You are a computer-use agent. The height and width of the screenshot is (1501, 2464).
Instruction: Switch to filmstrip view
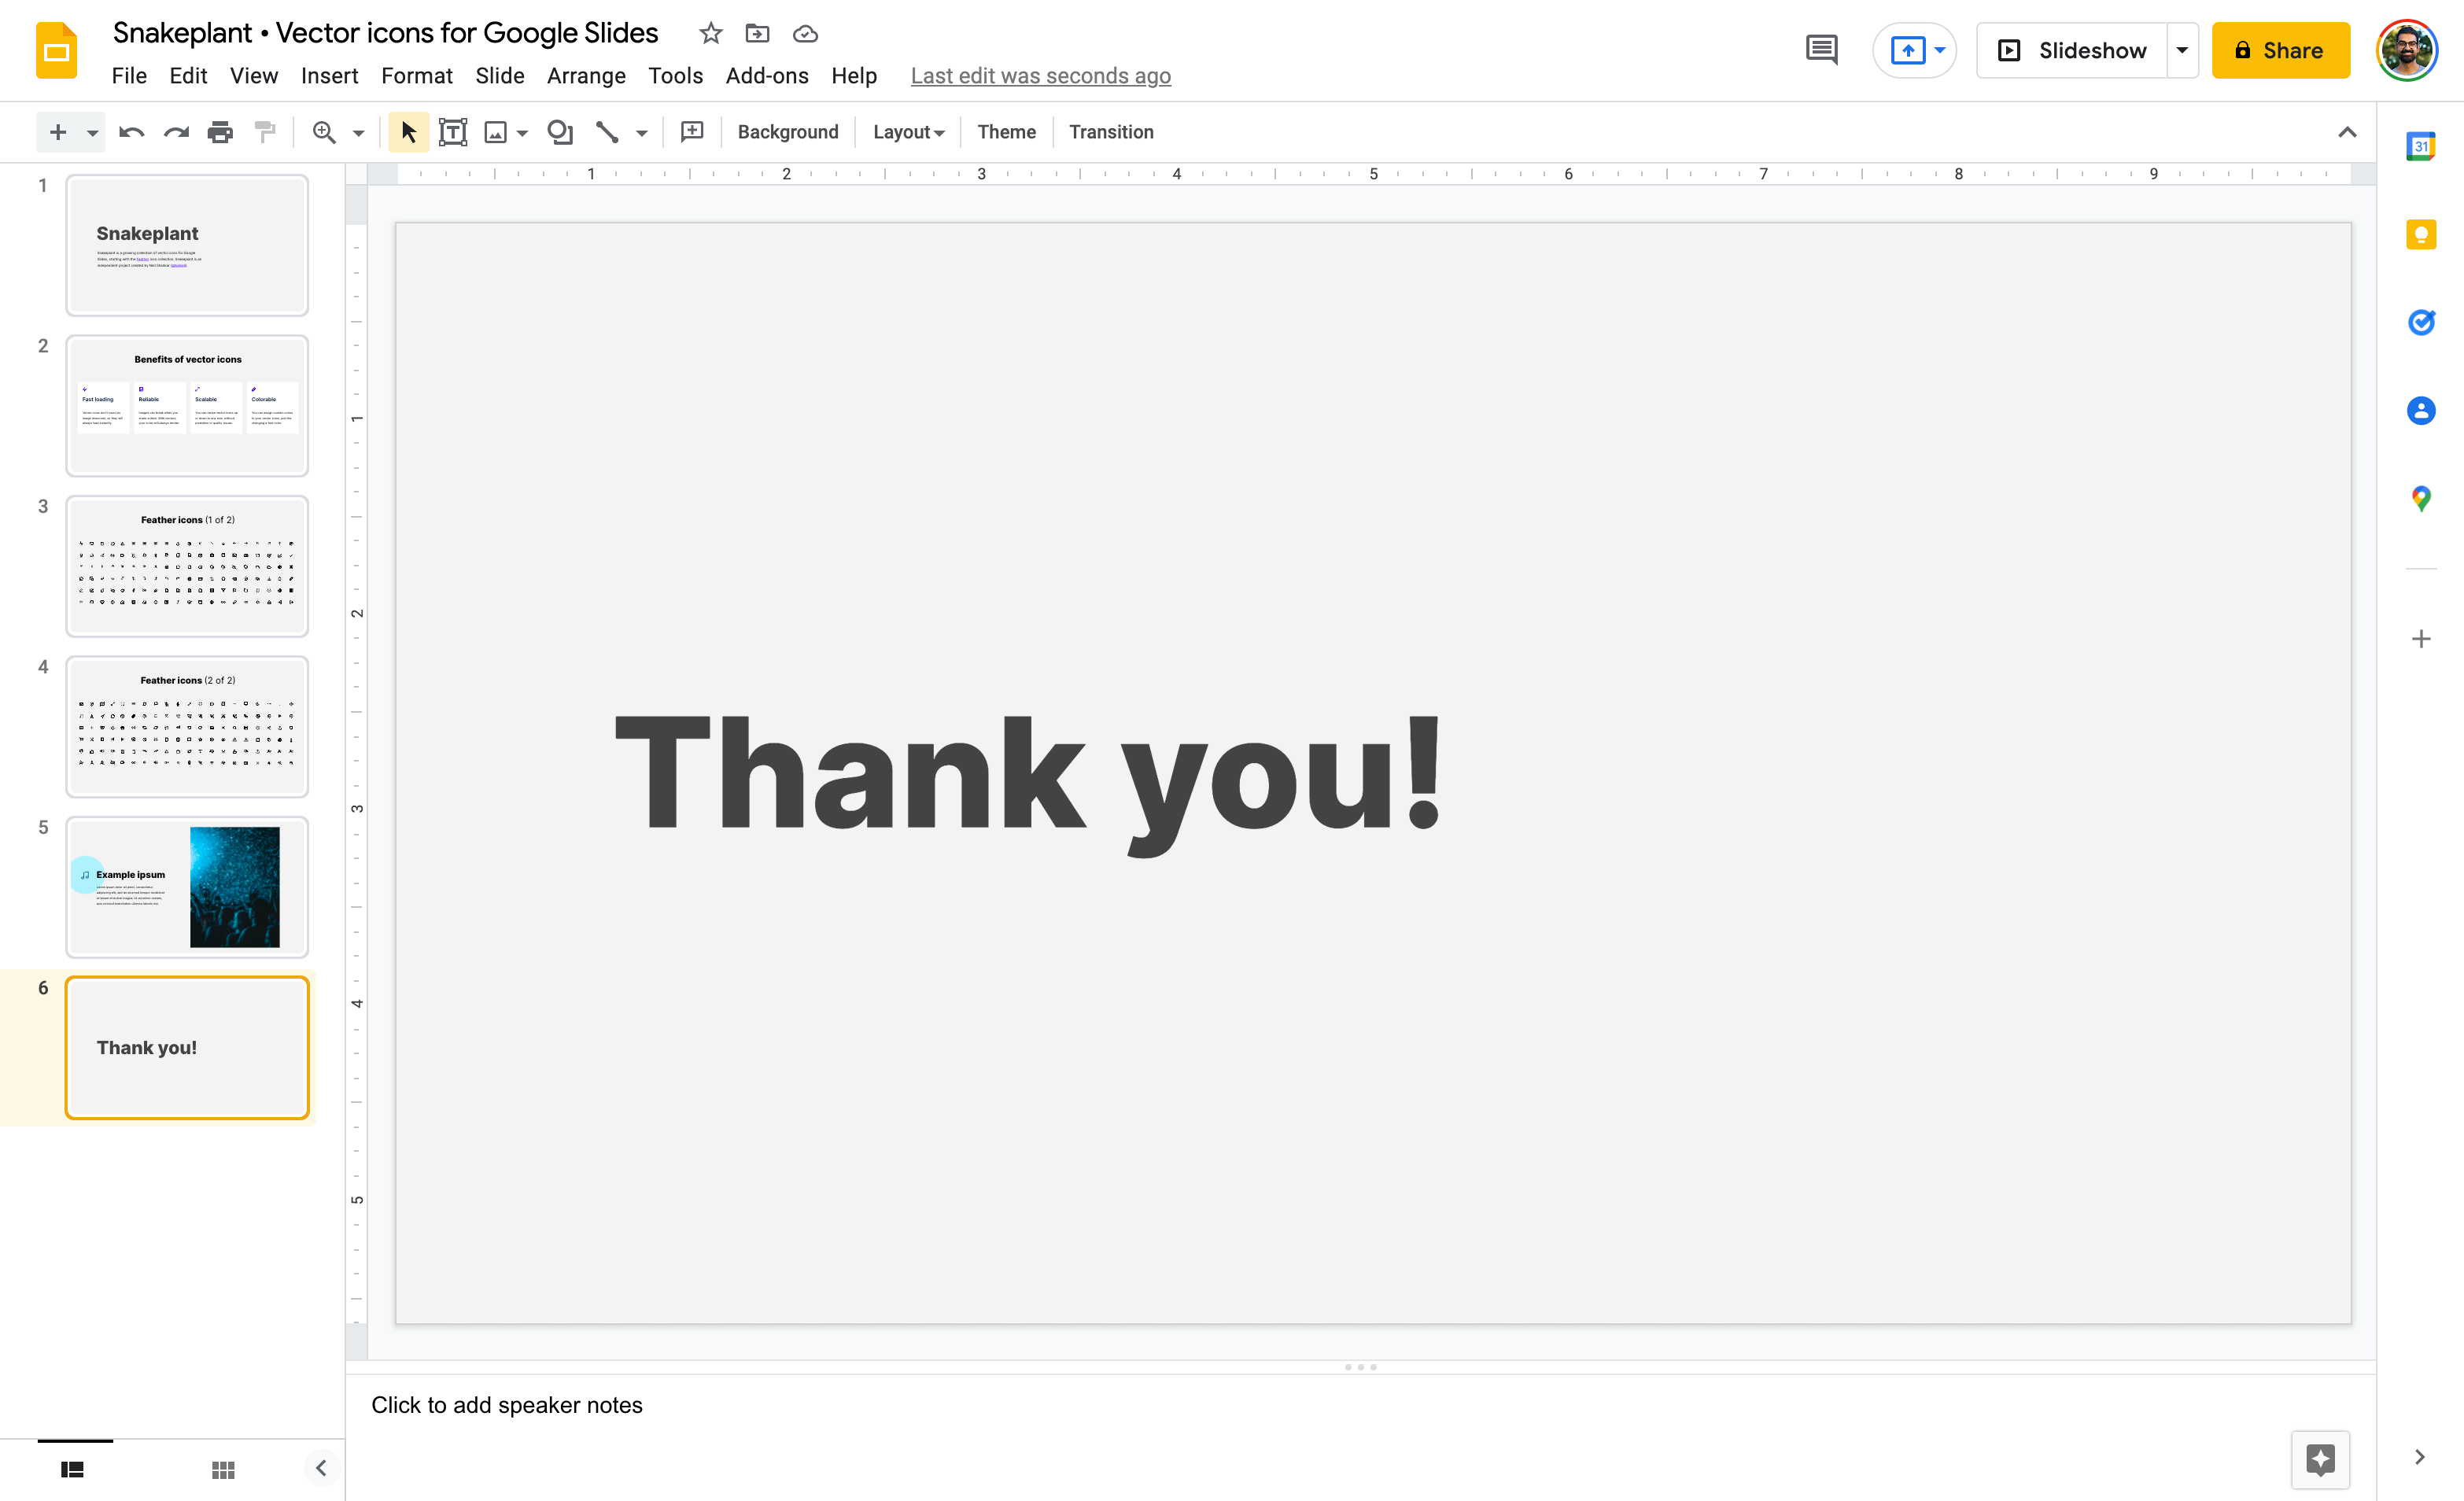(72, 1469)
